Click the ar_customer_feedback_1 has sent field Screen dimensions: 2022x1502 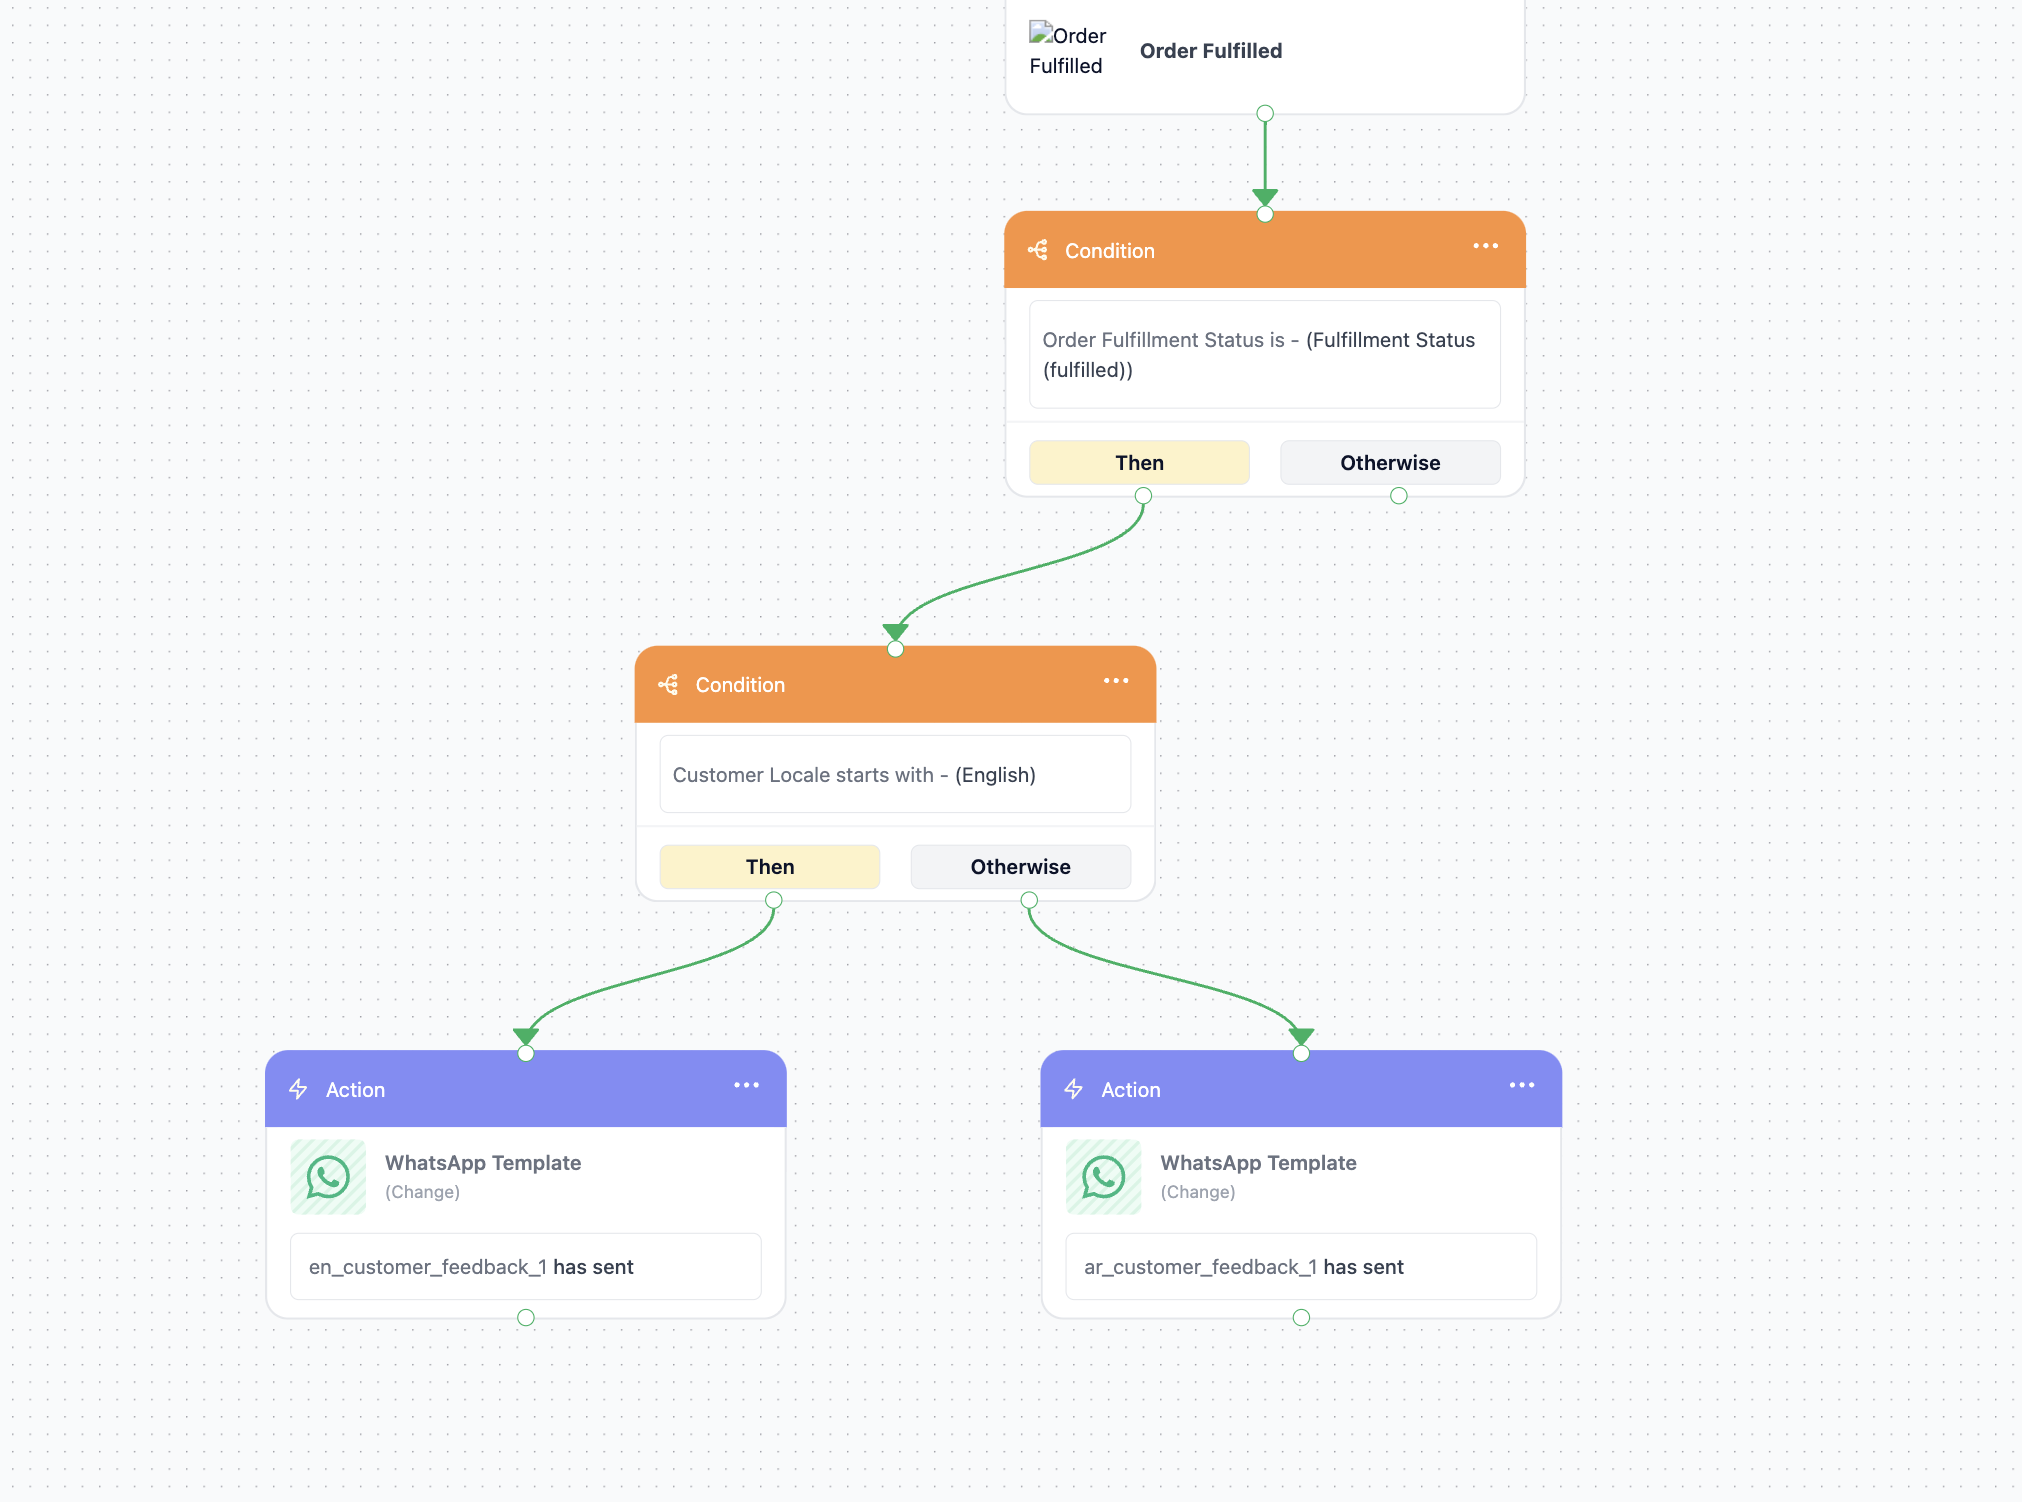tap(1301, 1267)
